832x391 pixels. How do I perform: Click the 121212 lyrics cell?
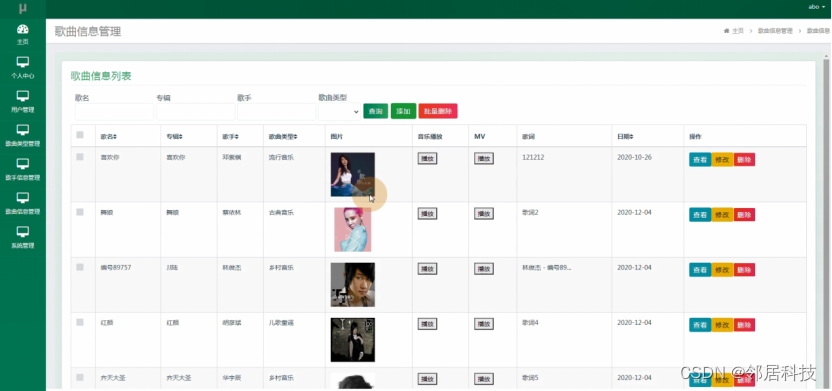[533, 158]
